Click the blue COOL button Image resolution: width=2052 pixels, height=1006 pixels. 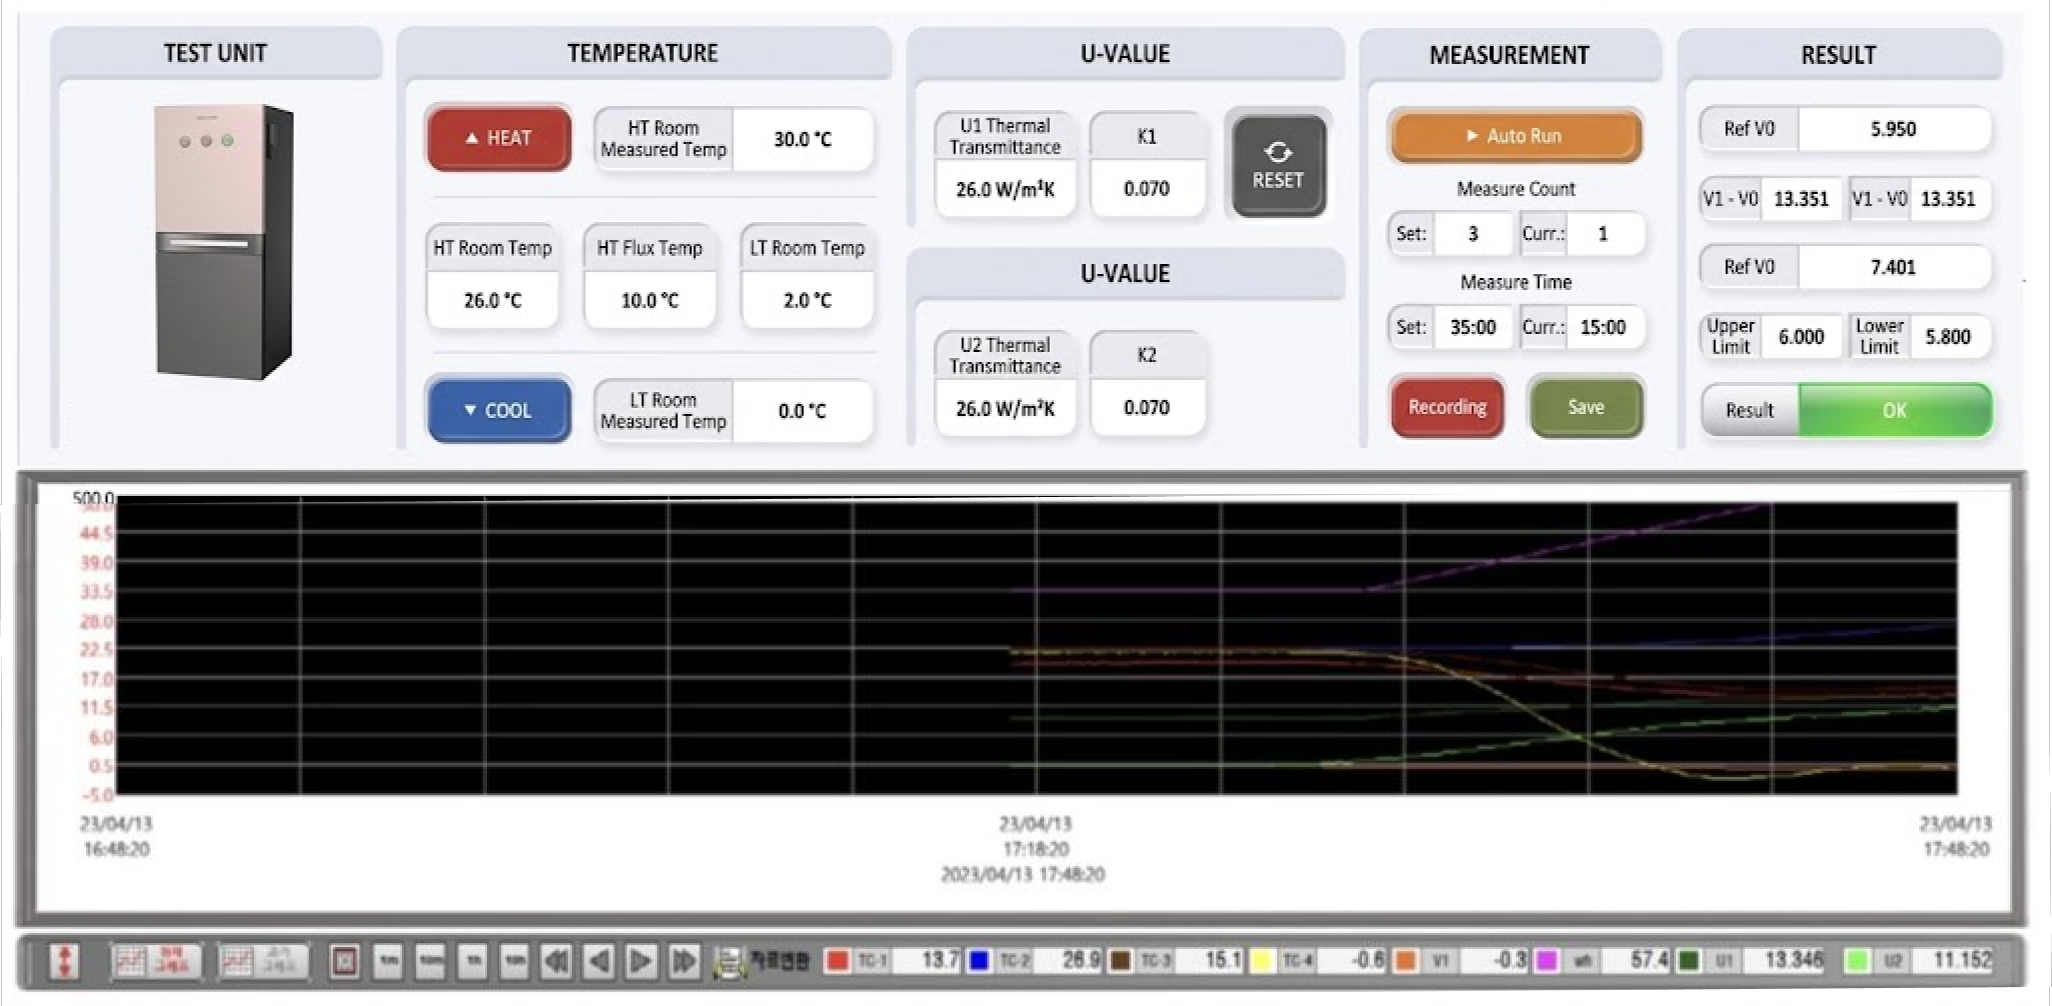(499, 410)
